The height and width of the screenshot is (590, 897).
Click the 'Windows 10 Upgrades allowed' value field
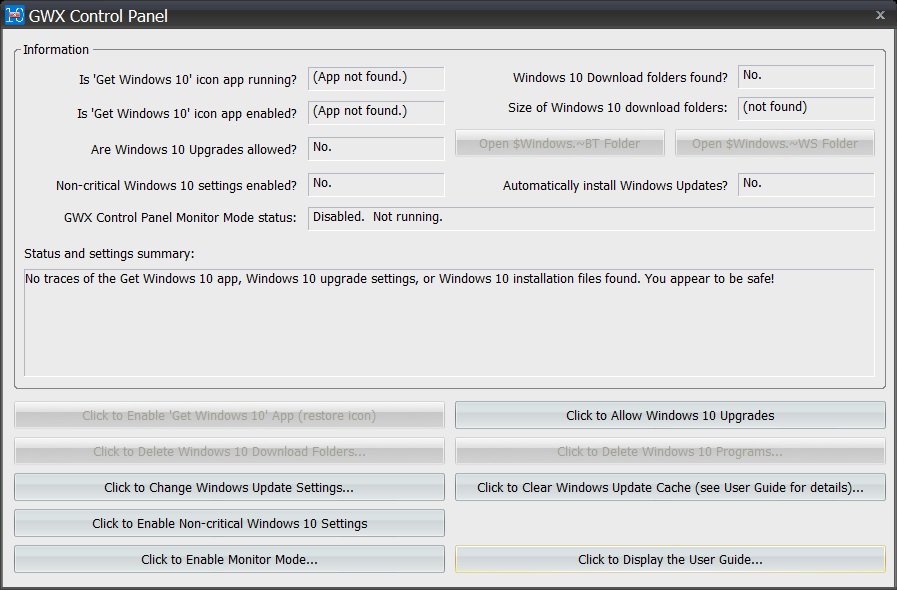pos(376,148)
